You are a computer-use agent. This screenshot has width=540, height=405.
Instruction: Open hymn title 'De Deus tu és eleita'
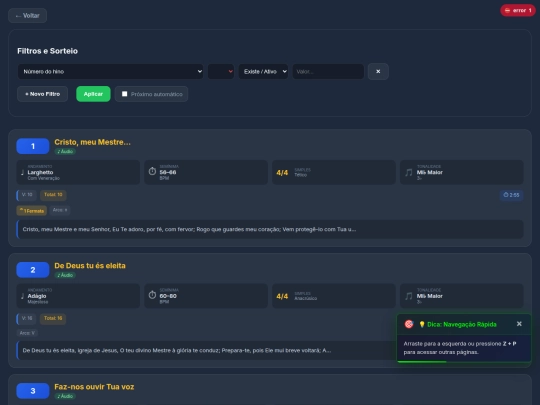[x=90, y=266]
